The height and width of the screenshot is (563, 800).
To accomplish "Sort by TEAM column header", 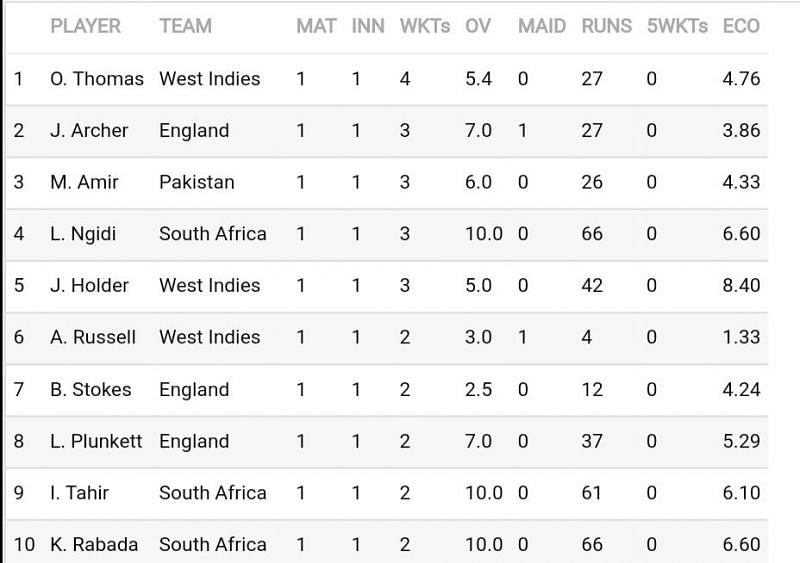I will [x=185, y=26].
